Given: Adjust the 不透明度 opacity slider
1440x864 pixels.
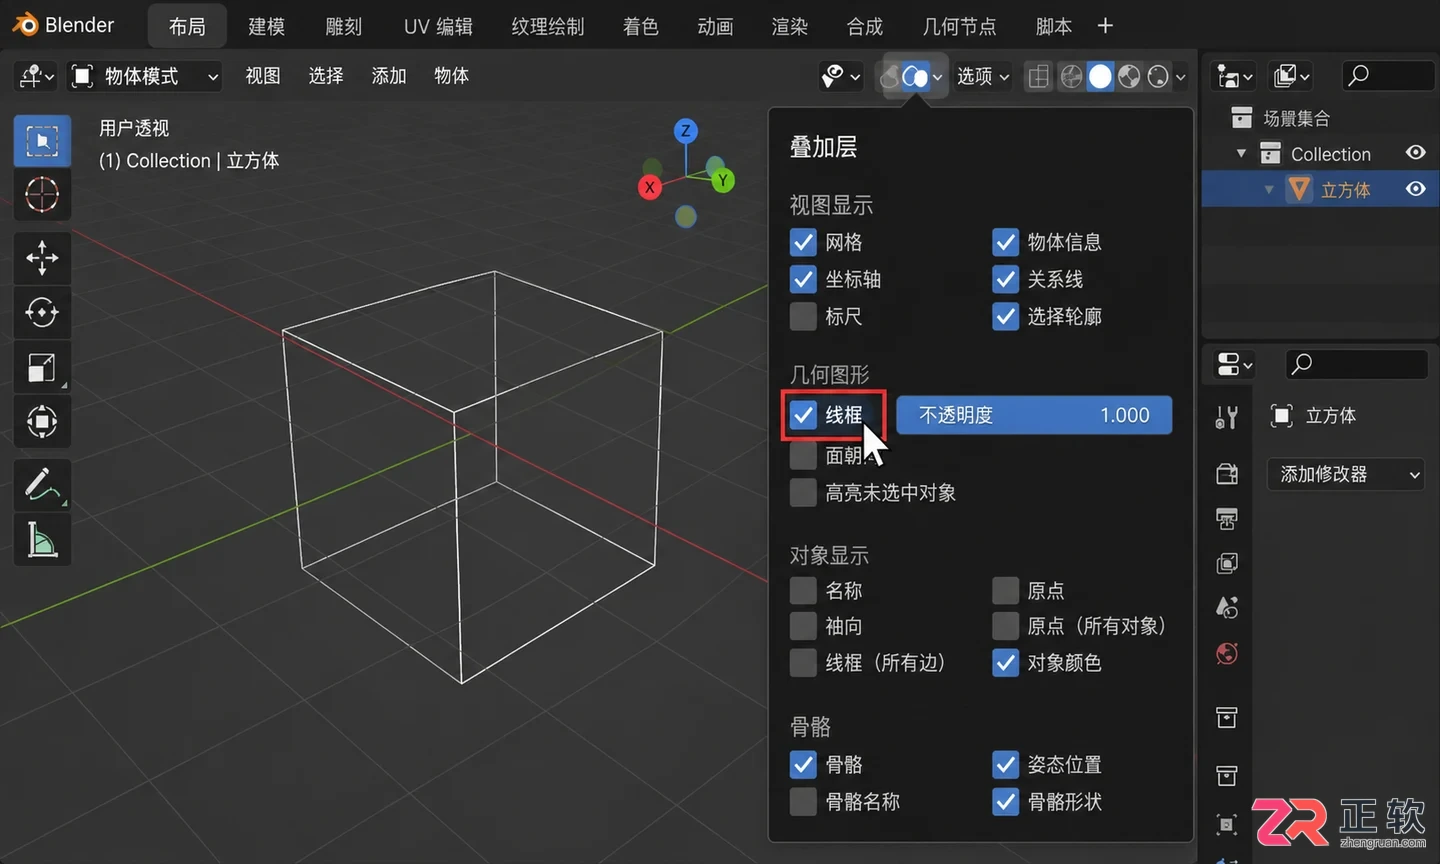Looking at the screenshot, I should (1034, 415).
